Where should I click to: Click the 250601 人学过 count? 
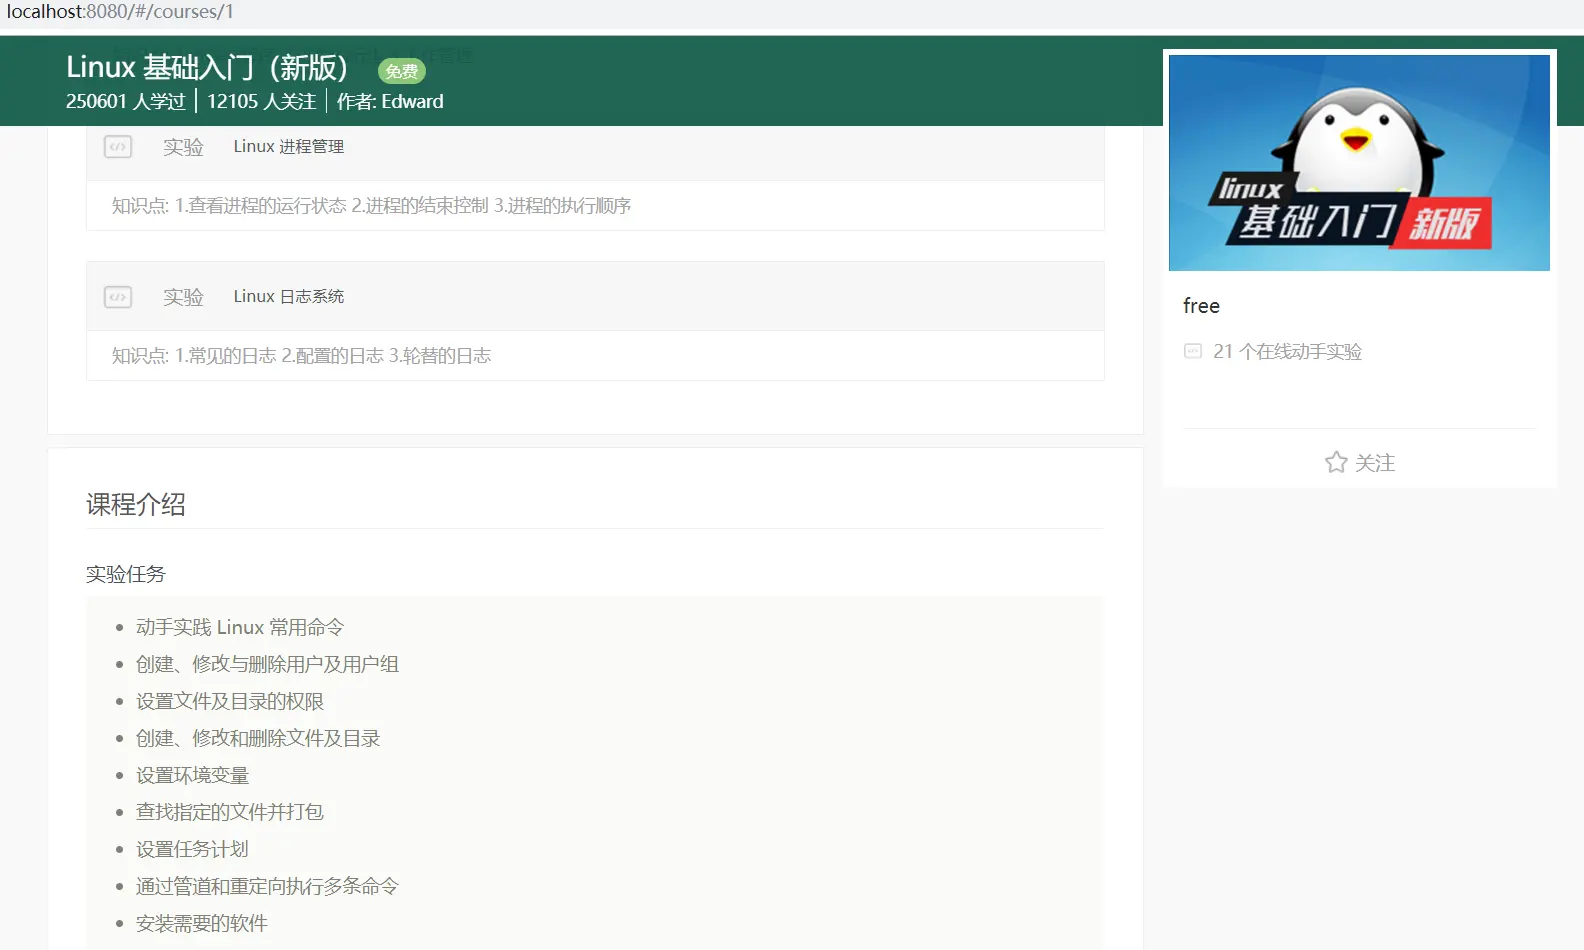[x=126, y=101]
